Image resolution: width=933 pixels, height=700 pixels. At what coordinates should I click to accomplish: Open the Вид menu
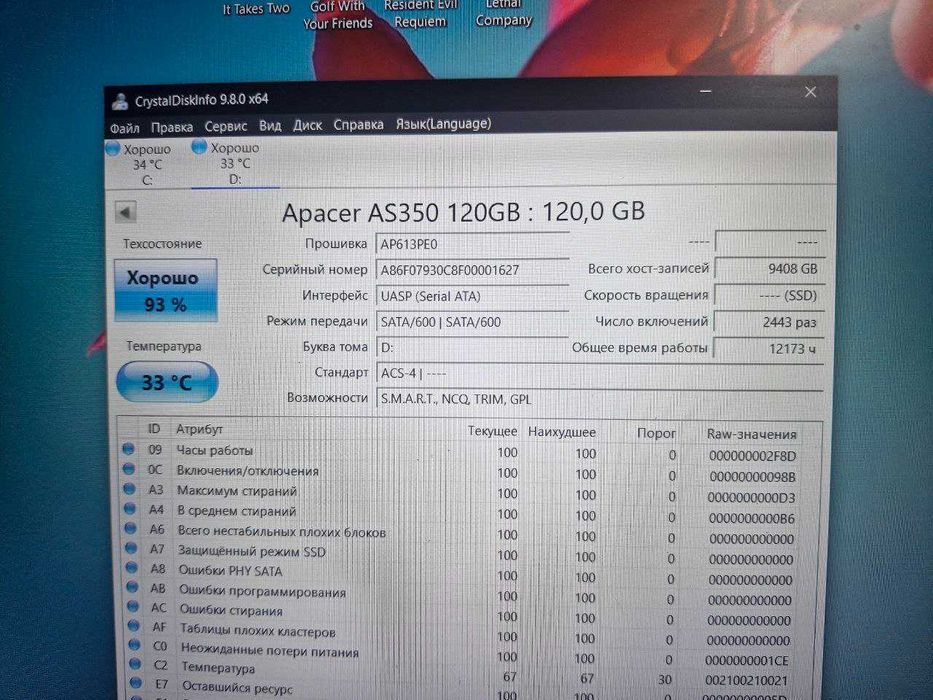[270, 126]
